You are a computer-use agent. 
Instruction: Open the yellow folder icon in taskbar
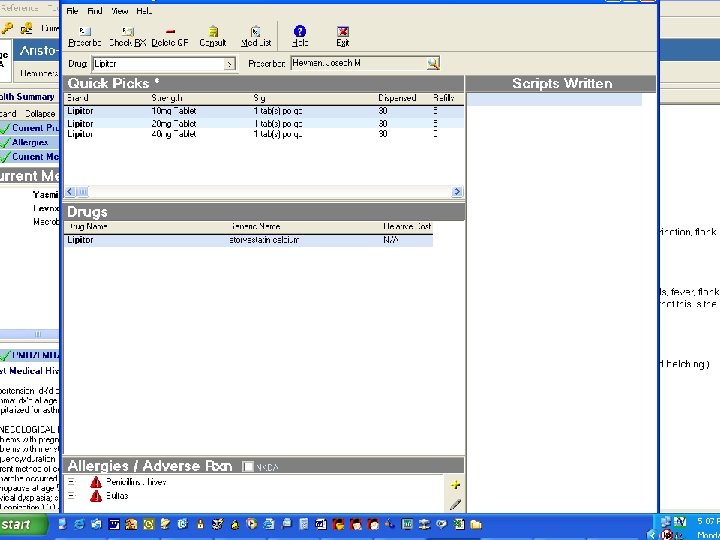[476, 524]
